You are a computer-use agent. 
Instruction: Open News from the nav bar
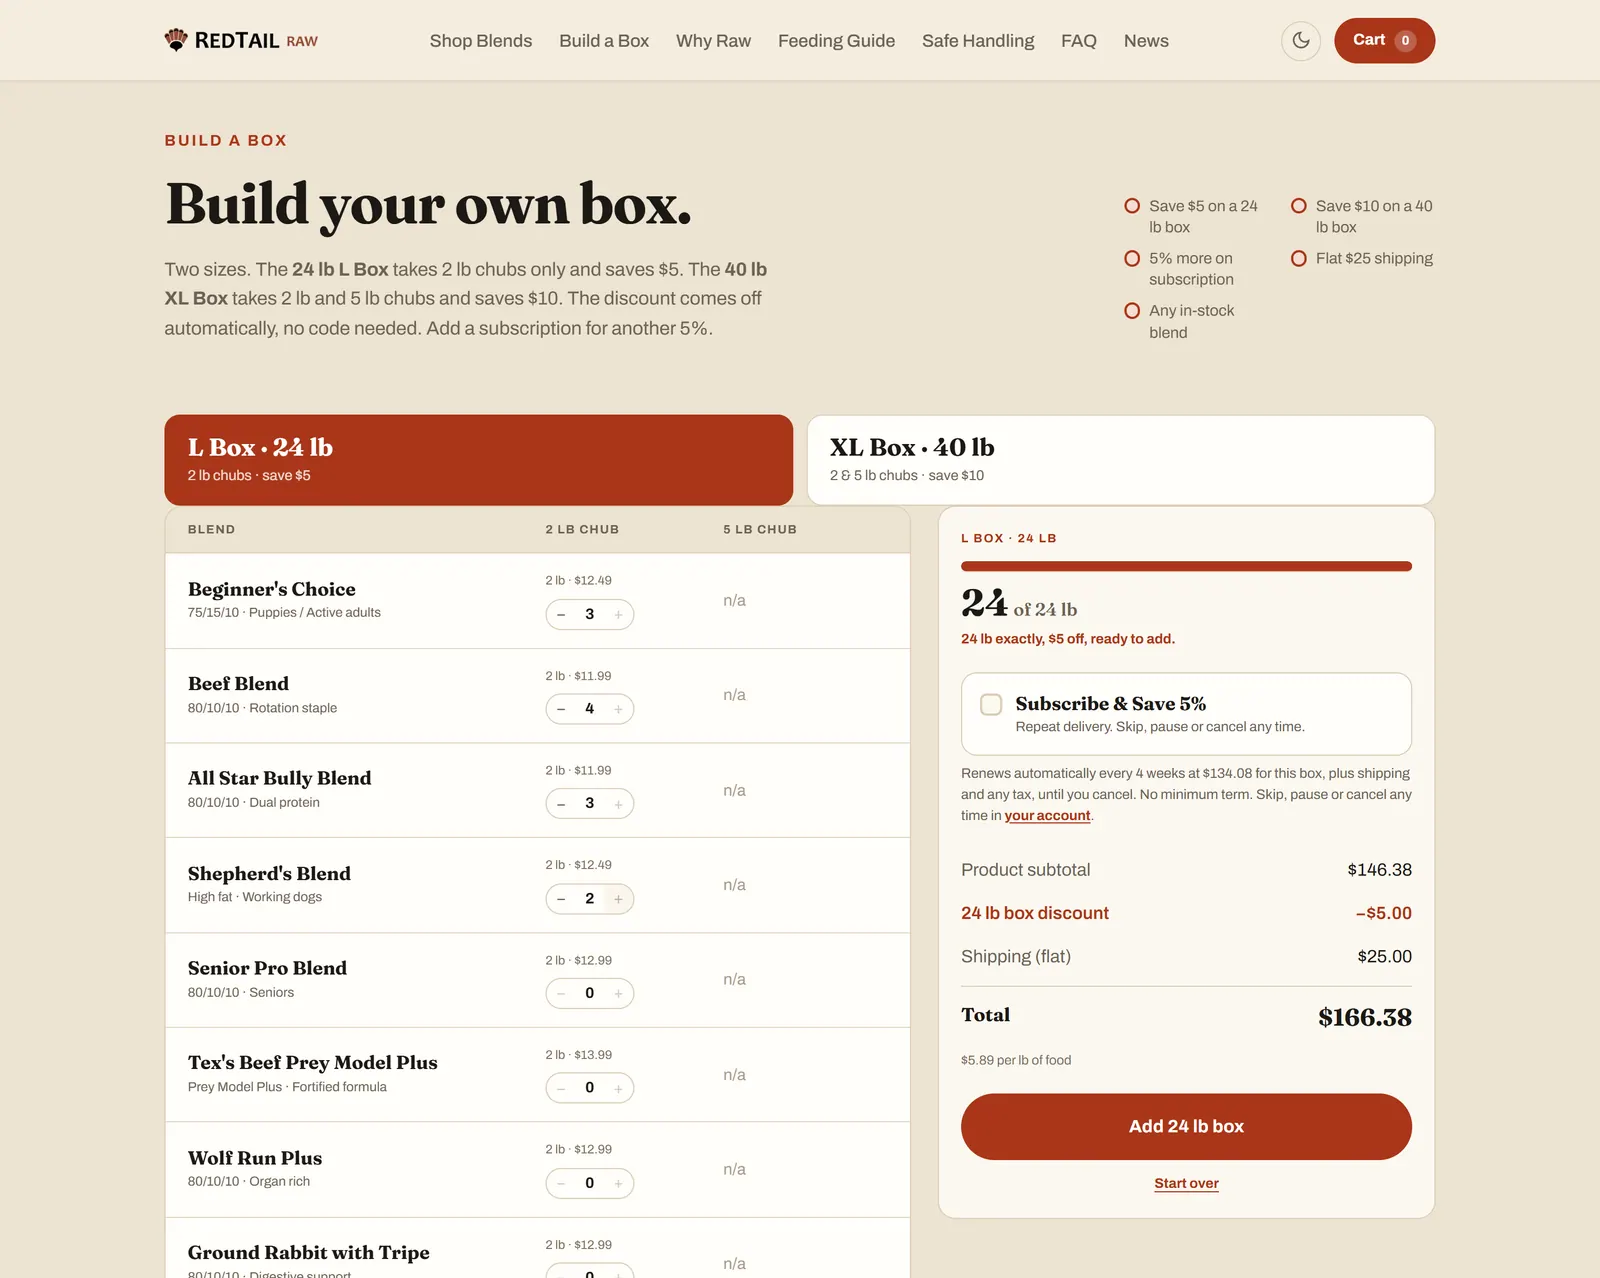[x=1146, y=41]
